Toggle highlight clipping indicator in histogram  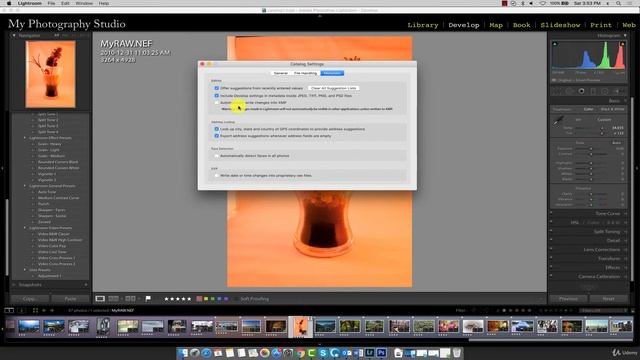[622, 44]
